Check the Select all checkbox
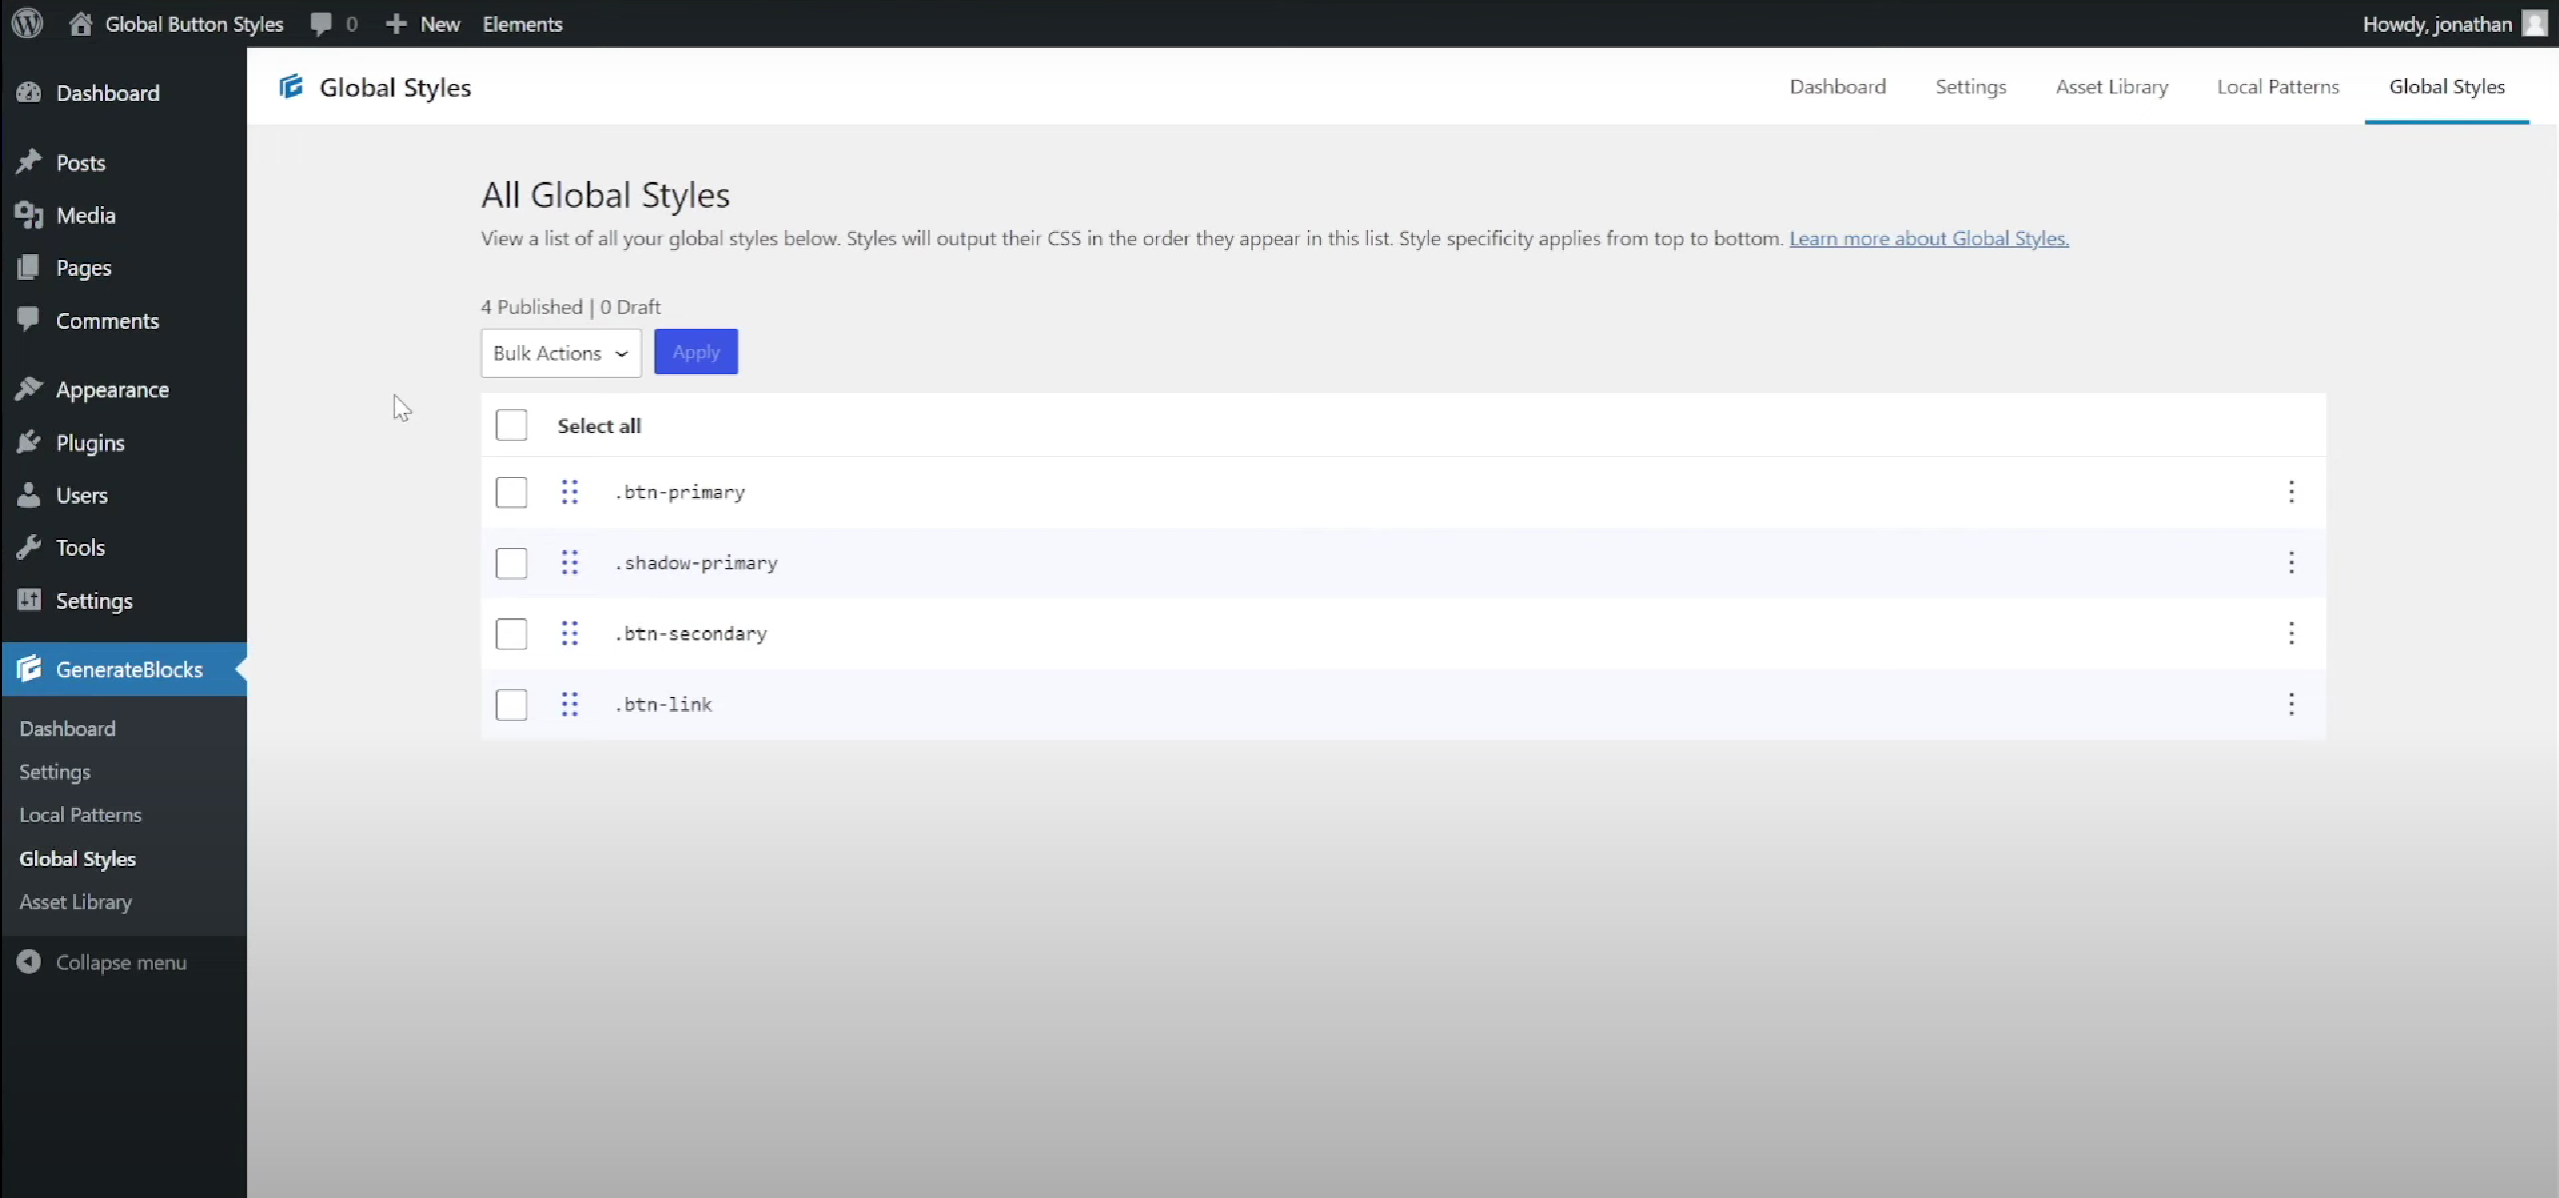 pyautogui.click(x=511, y=426)
